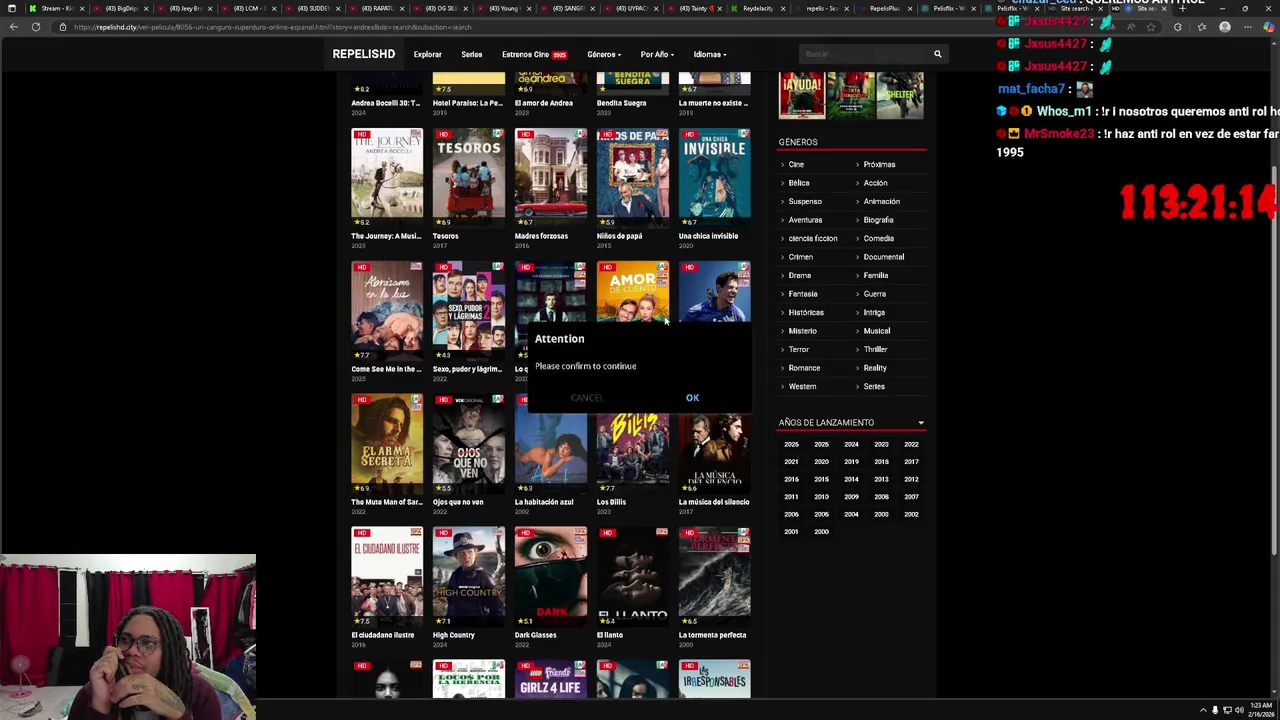This screenshot has height=720, width=1280.
Task: Select the Thriller genre
Action: [x=876, y=349]
